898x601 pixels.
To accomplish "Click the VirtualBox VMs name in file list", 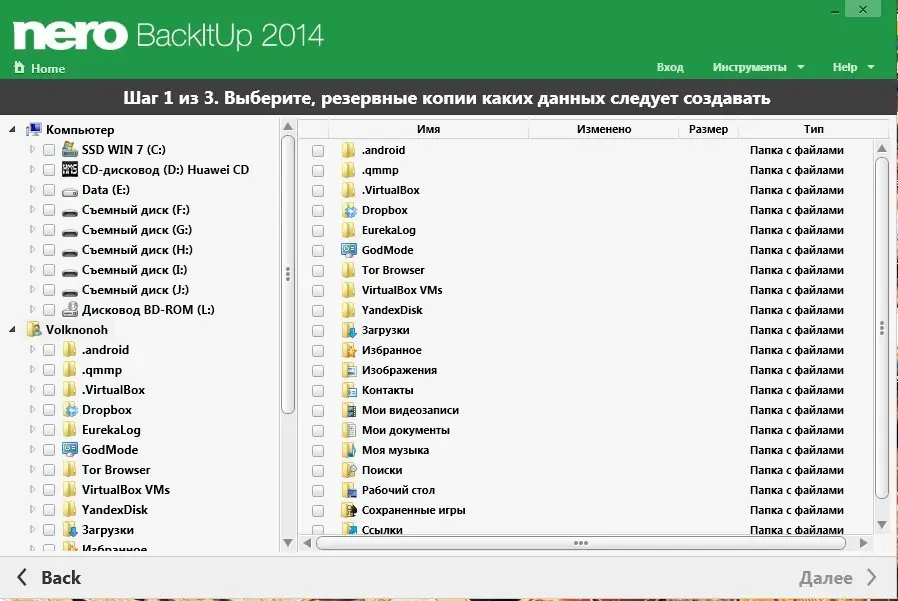I will coord(402,290).
